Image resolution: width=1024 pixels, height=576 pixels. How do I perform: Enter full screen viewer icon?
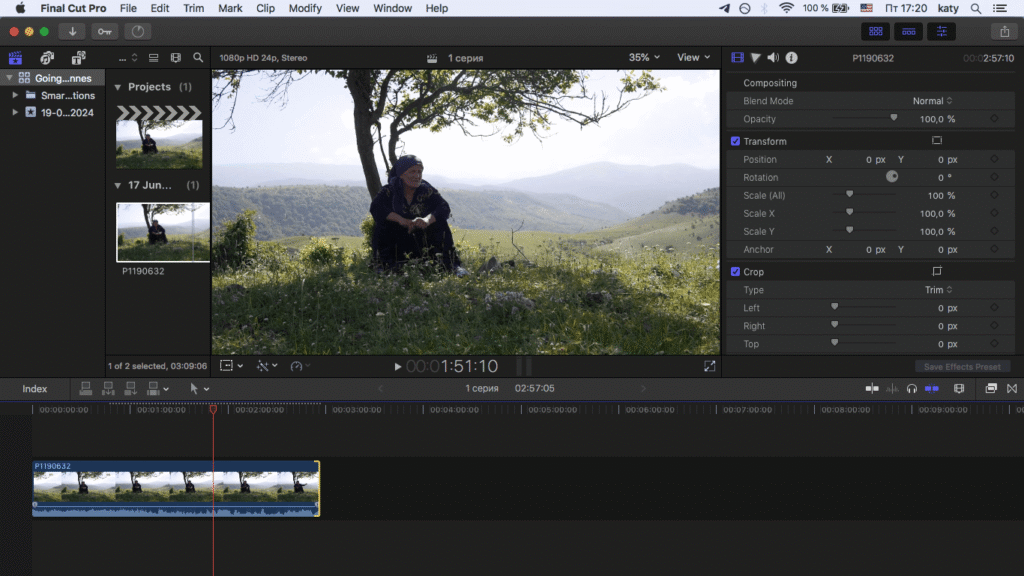pos(710,366)
